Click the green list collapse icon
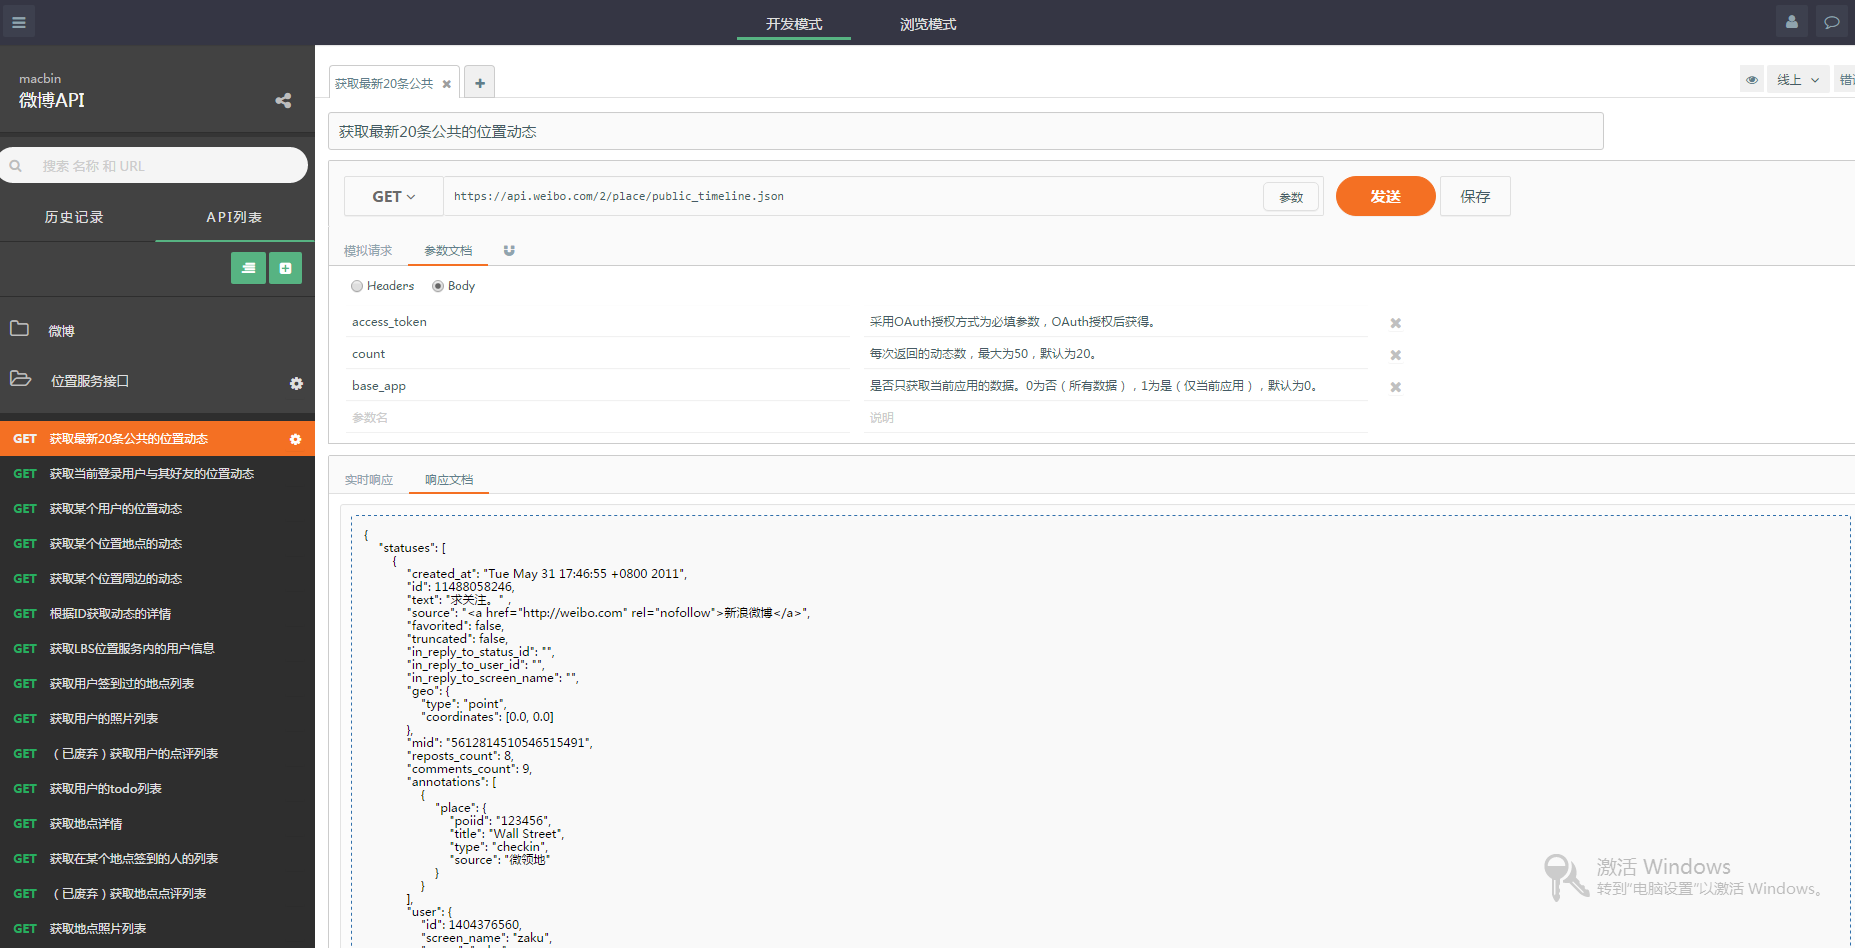Screen dimensions: 1855x948 (x=248, y=268)
